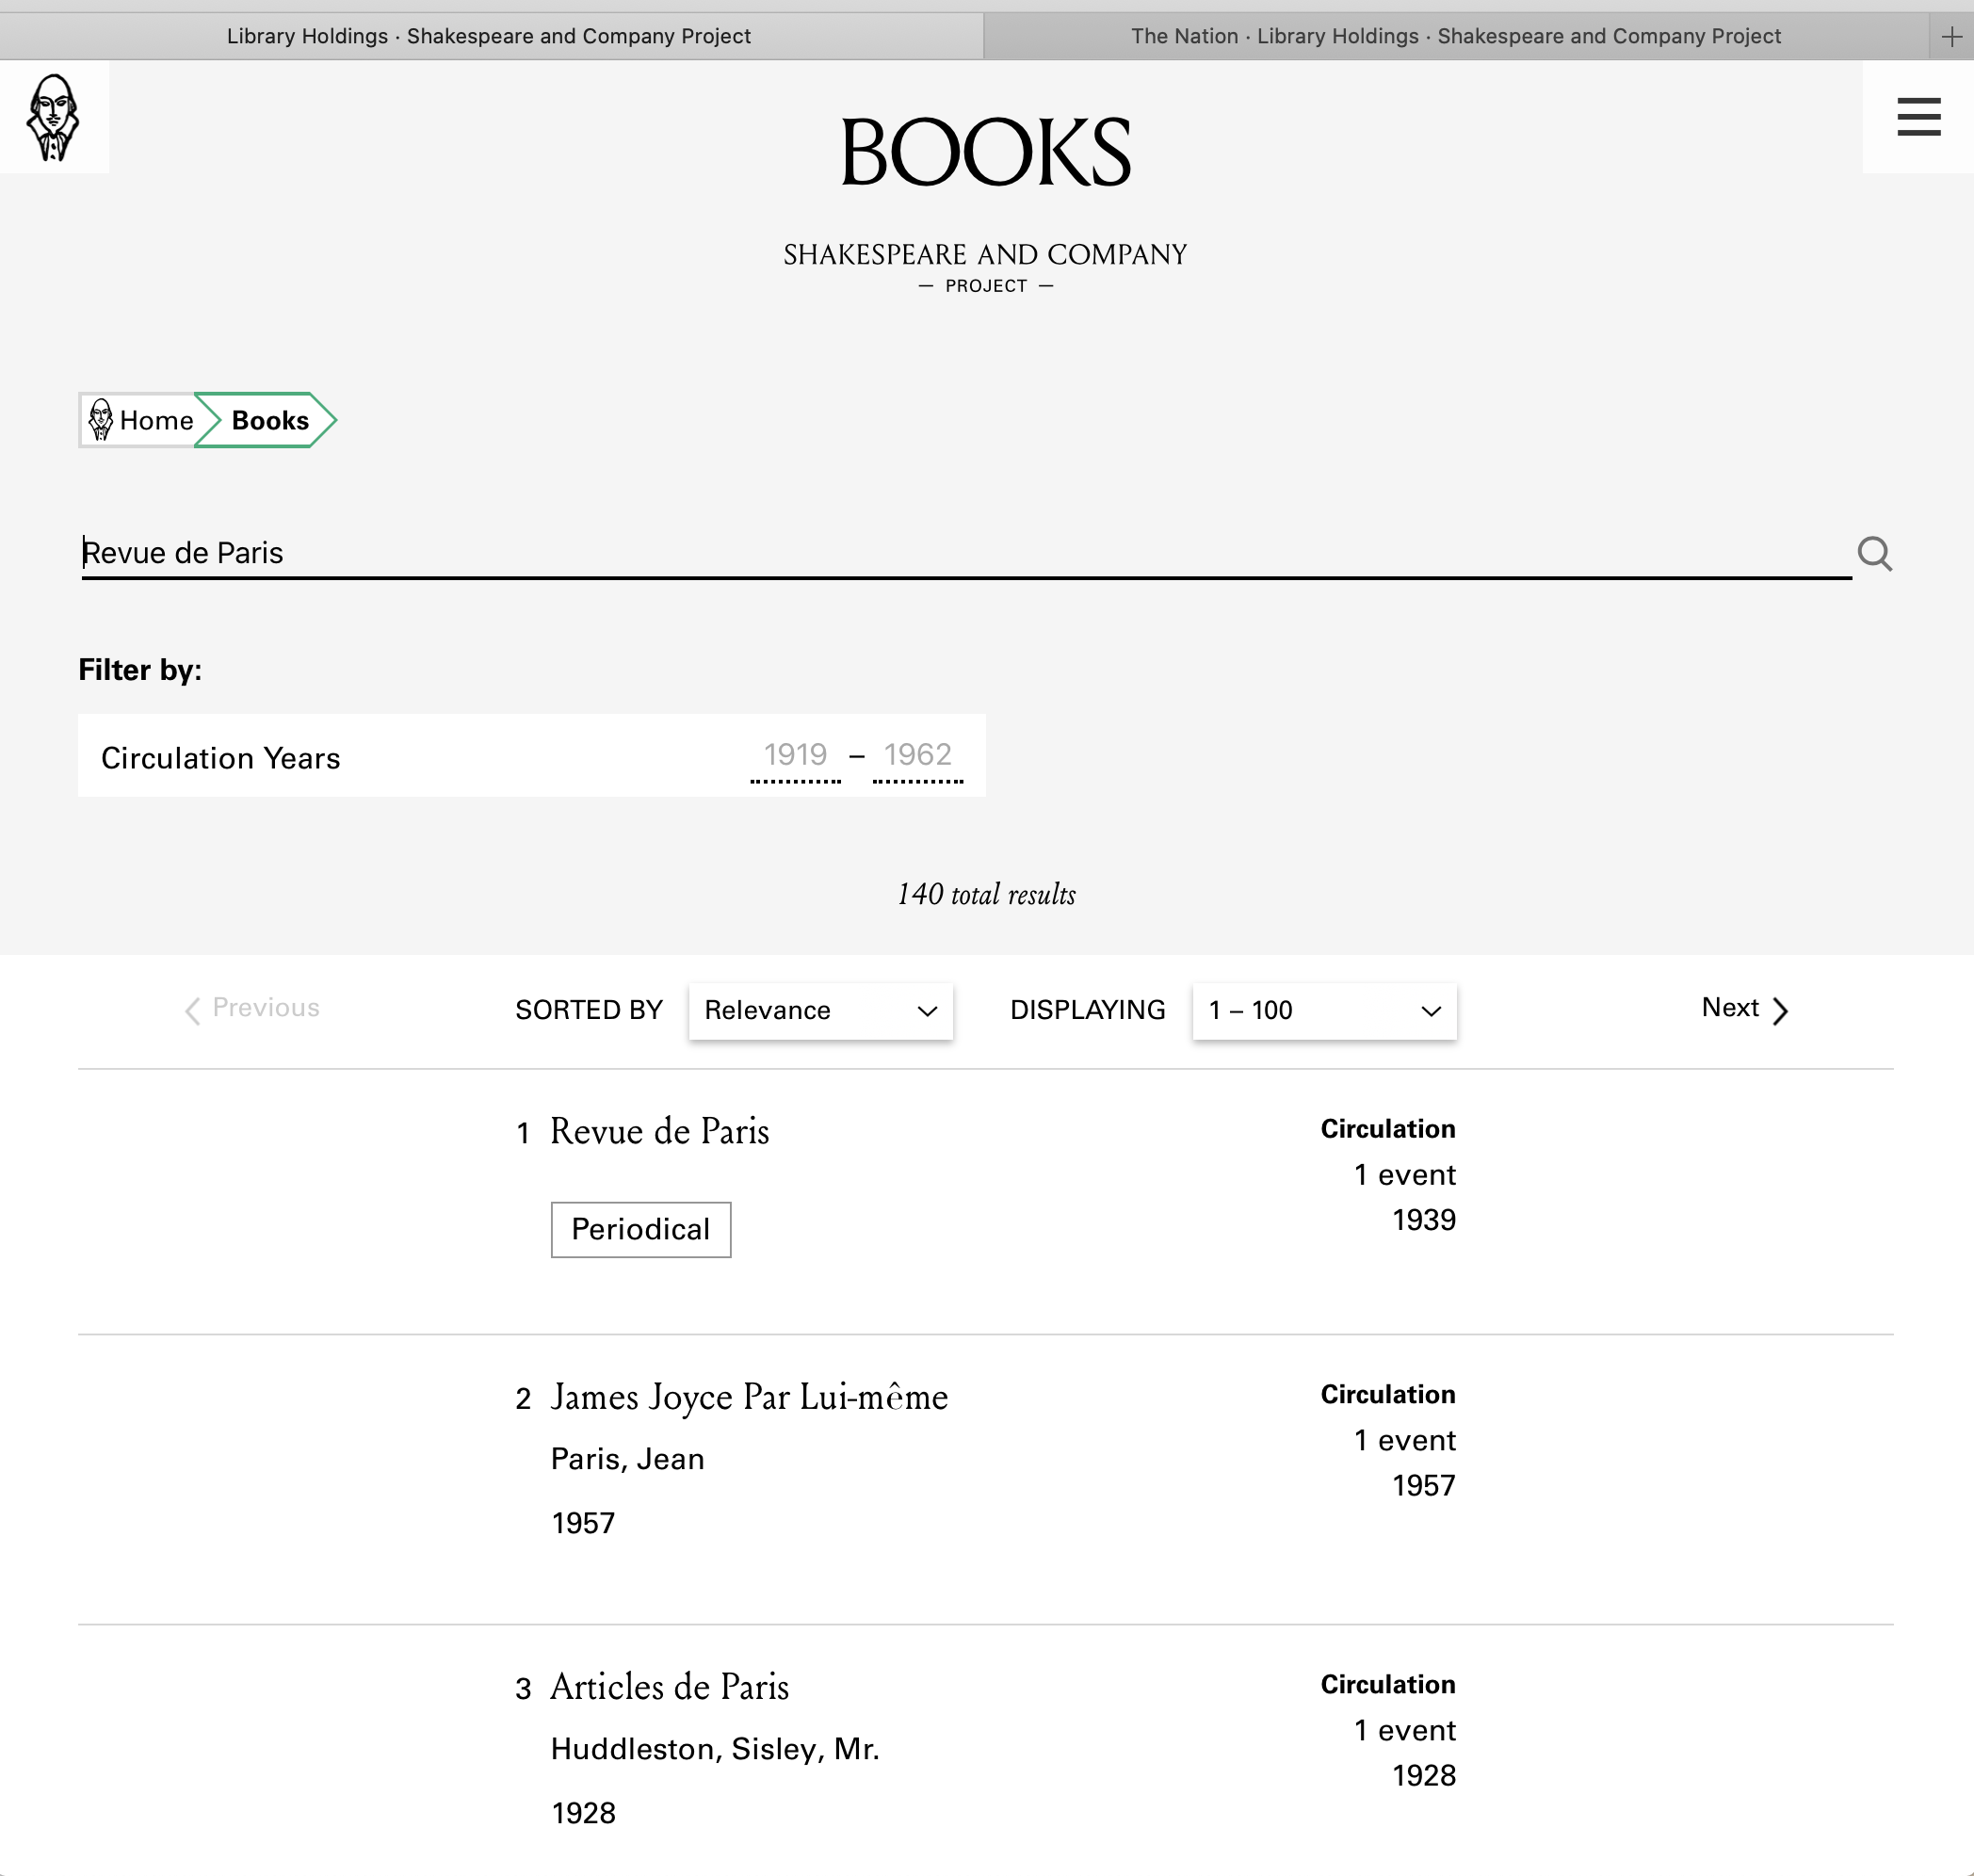Click the Books breadcrumb
The image size is (1974, 1876).
(x=270, y=420)
